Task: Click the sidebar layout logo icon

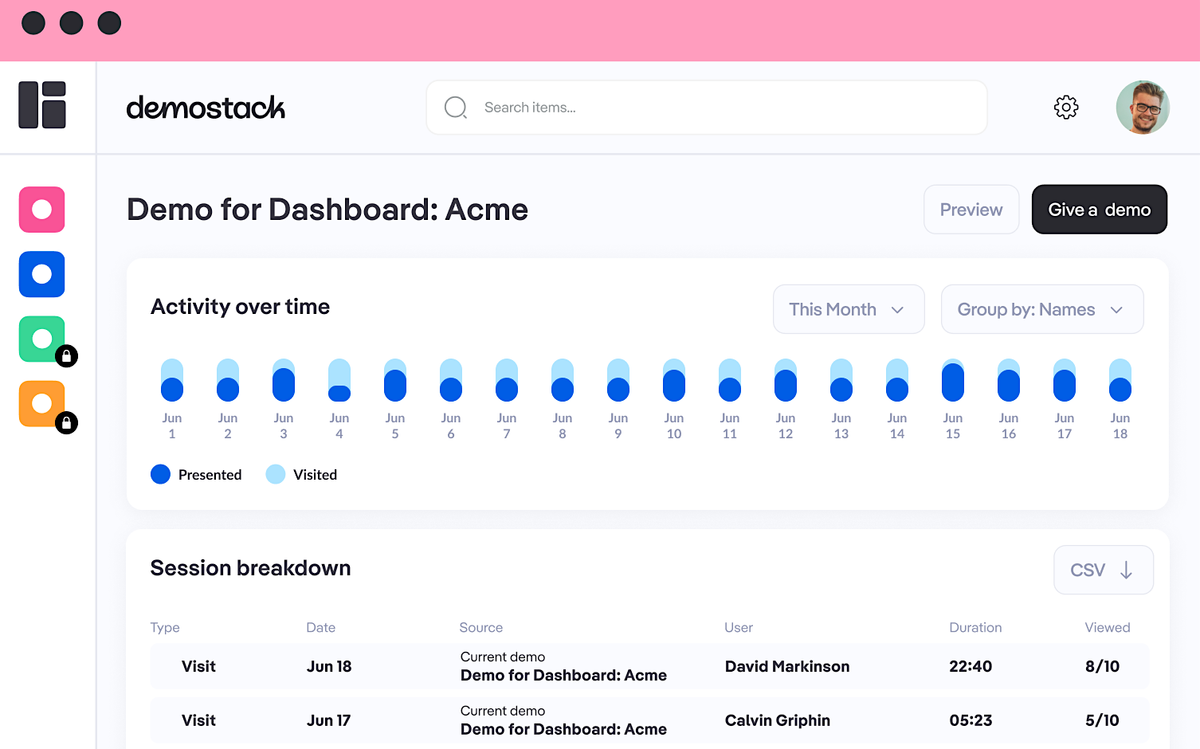Action: pyautogui.click(x=42, y=105)
